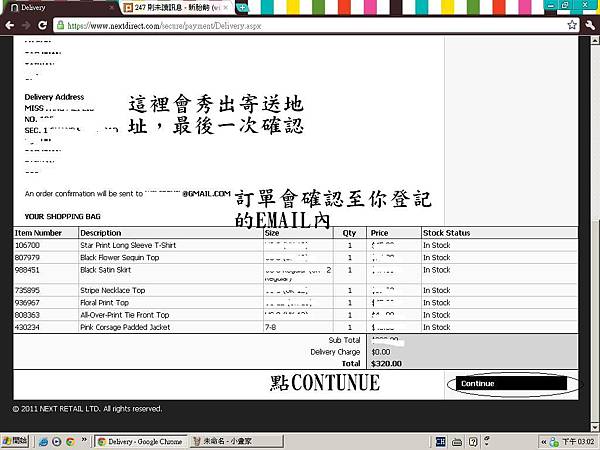The image size is (600, 450).
Task: Expand hidden system tray icons
Action: pyautogui.click(x=543, y=442)
